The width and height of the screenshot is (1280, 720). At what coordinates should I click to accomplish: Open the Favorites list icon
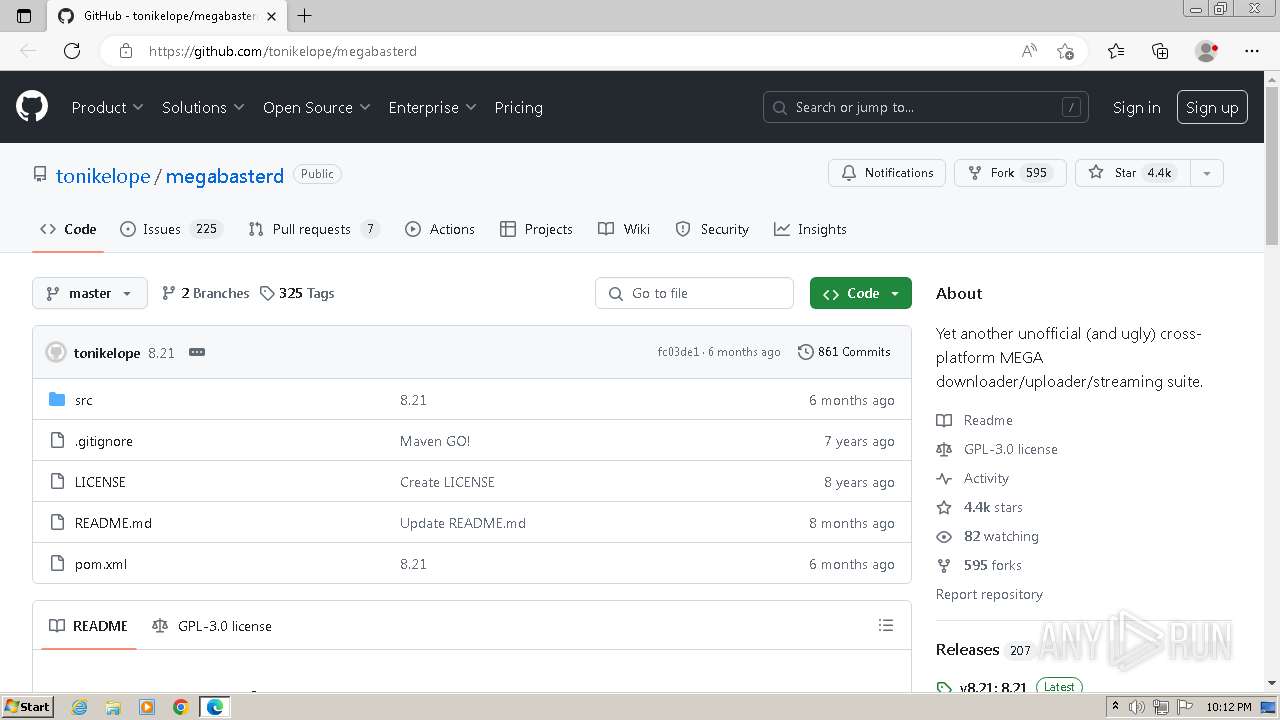[1116, 51]
